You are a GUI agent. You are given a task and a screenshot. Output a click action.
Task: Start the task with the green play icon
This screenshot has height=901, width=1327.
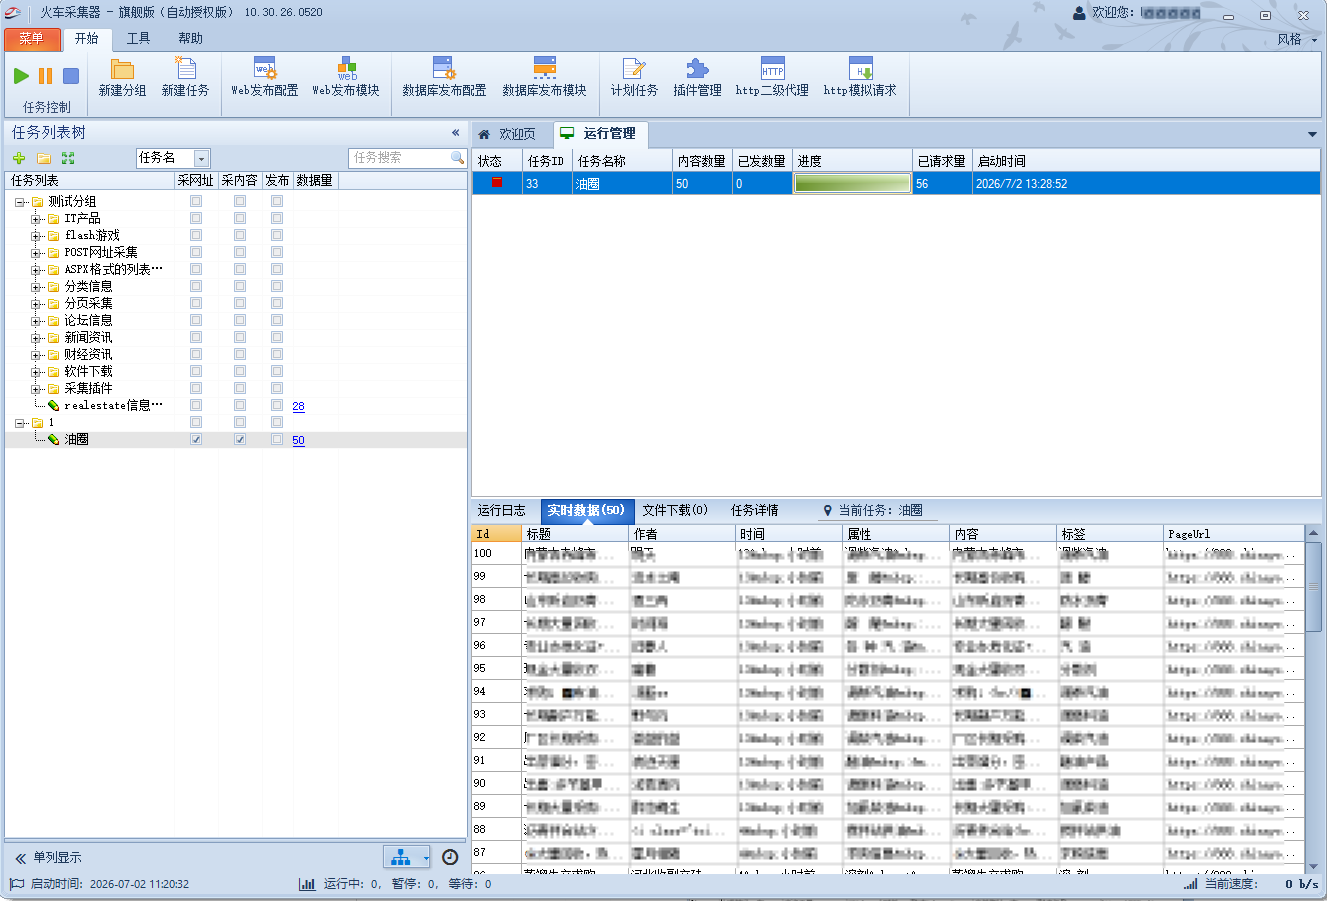21,76
